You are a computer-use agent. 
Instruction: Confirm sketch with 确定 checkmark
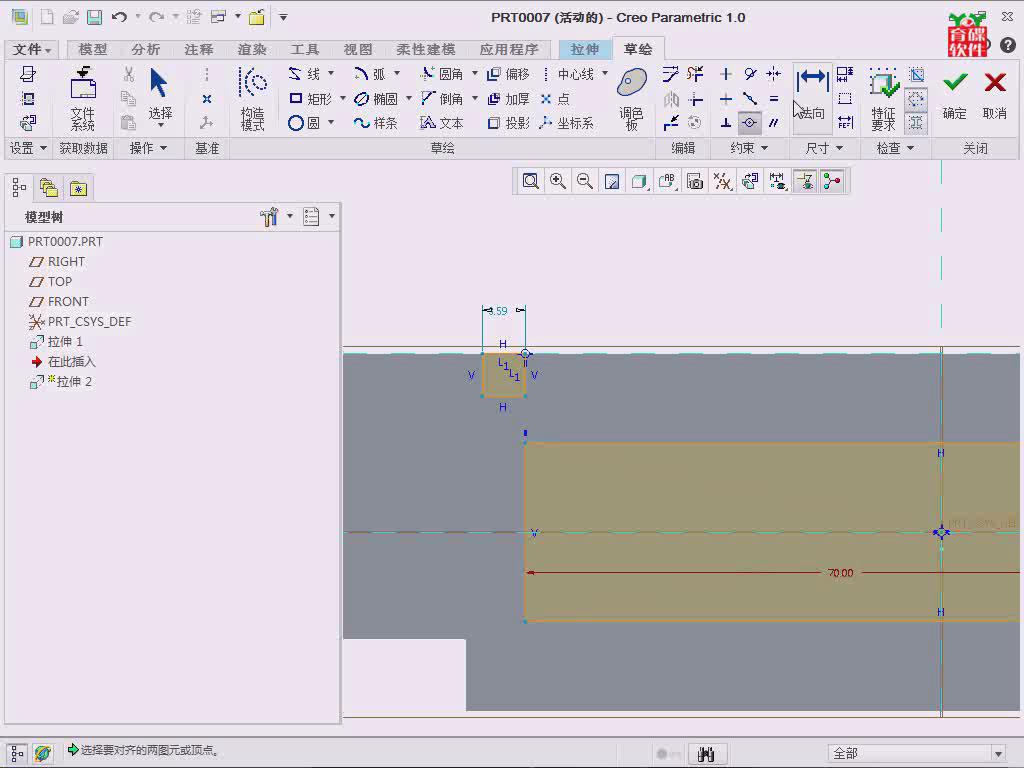click(955, 95)
